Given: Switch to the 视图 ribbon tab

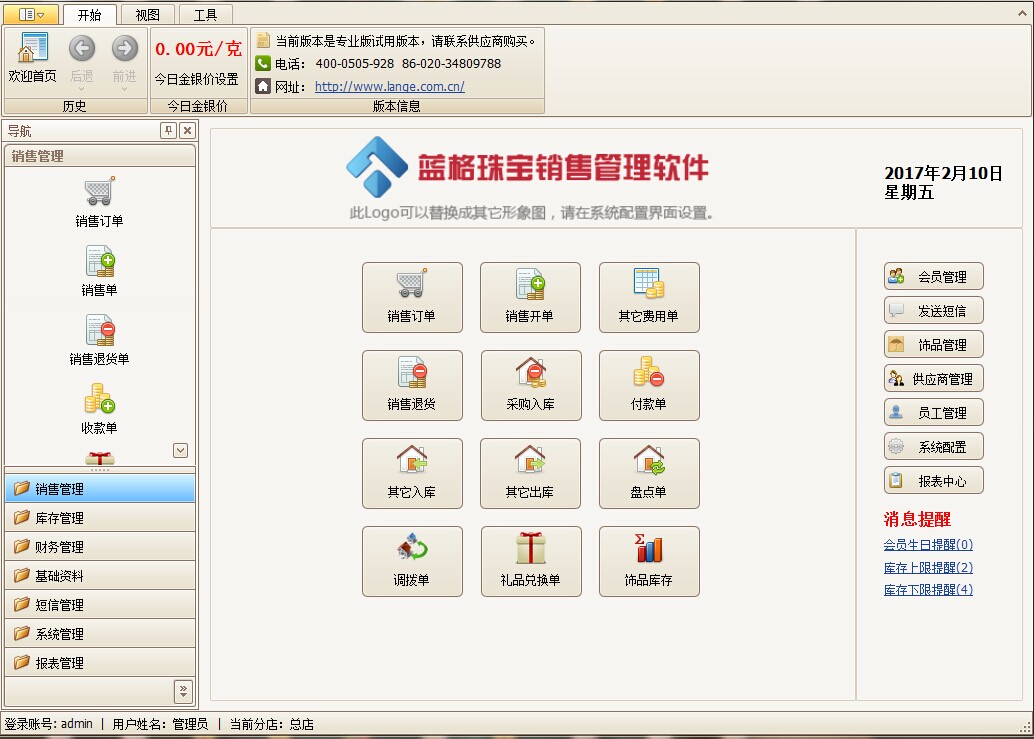Looking at the screenshot, I should [147, 15].
